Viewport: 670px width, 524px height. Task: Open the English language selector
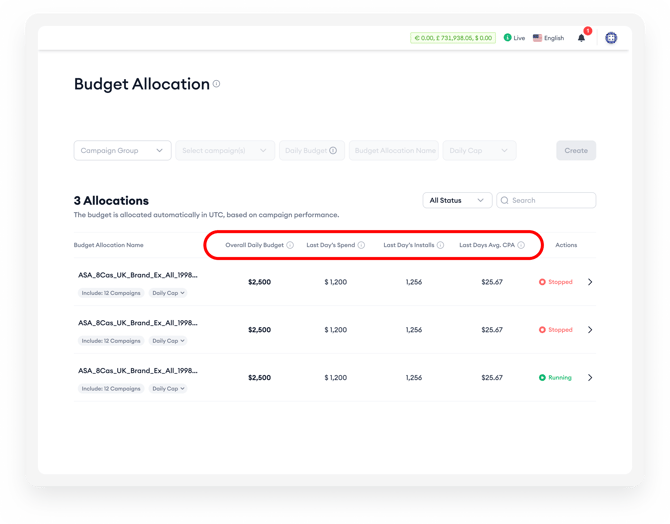coord(548,38)
